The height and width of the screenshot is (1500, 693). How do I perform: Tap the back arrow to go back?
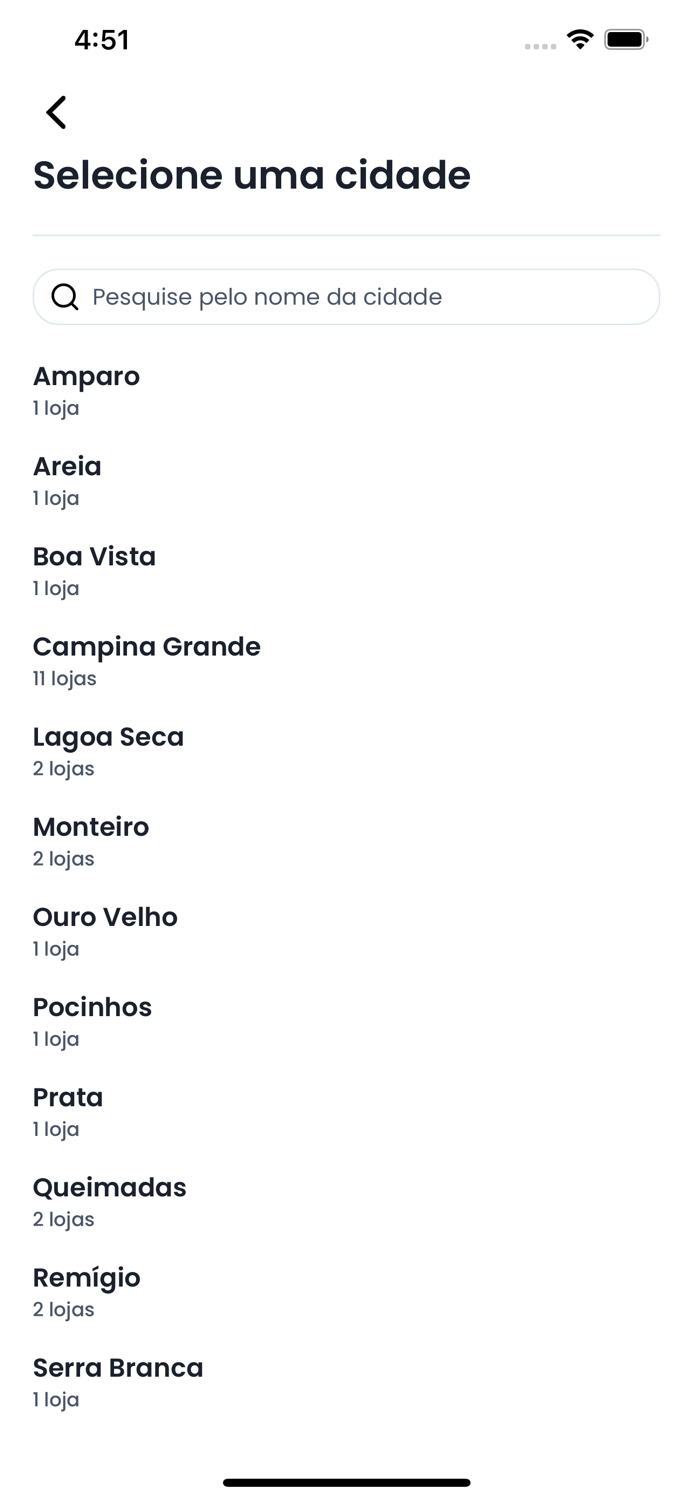coord(55,112)
